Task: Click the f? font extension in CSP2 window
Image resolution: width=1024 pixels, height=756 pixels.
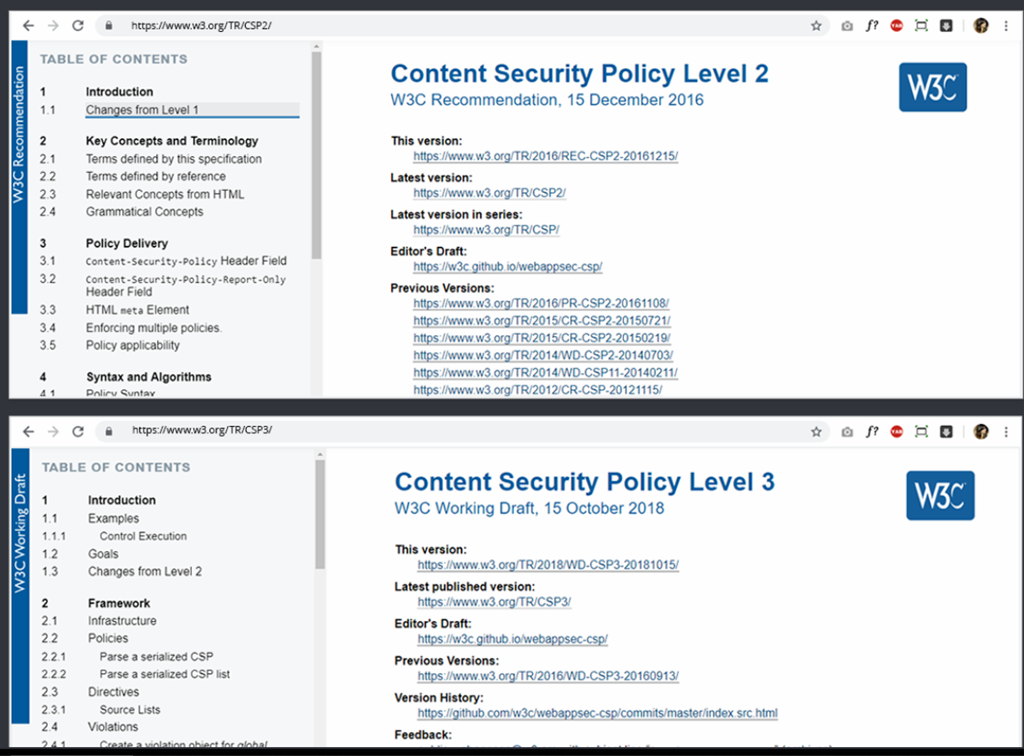Action: 872,26
